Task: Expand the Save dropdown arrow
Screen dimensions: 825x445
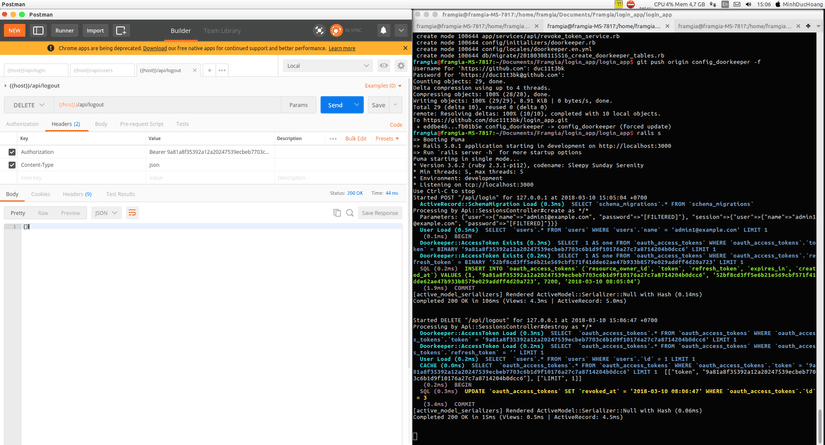Action: click(x=396, y=105)
